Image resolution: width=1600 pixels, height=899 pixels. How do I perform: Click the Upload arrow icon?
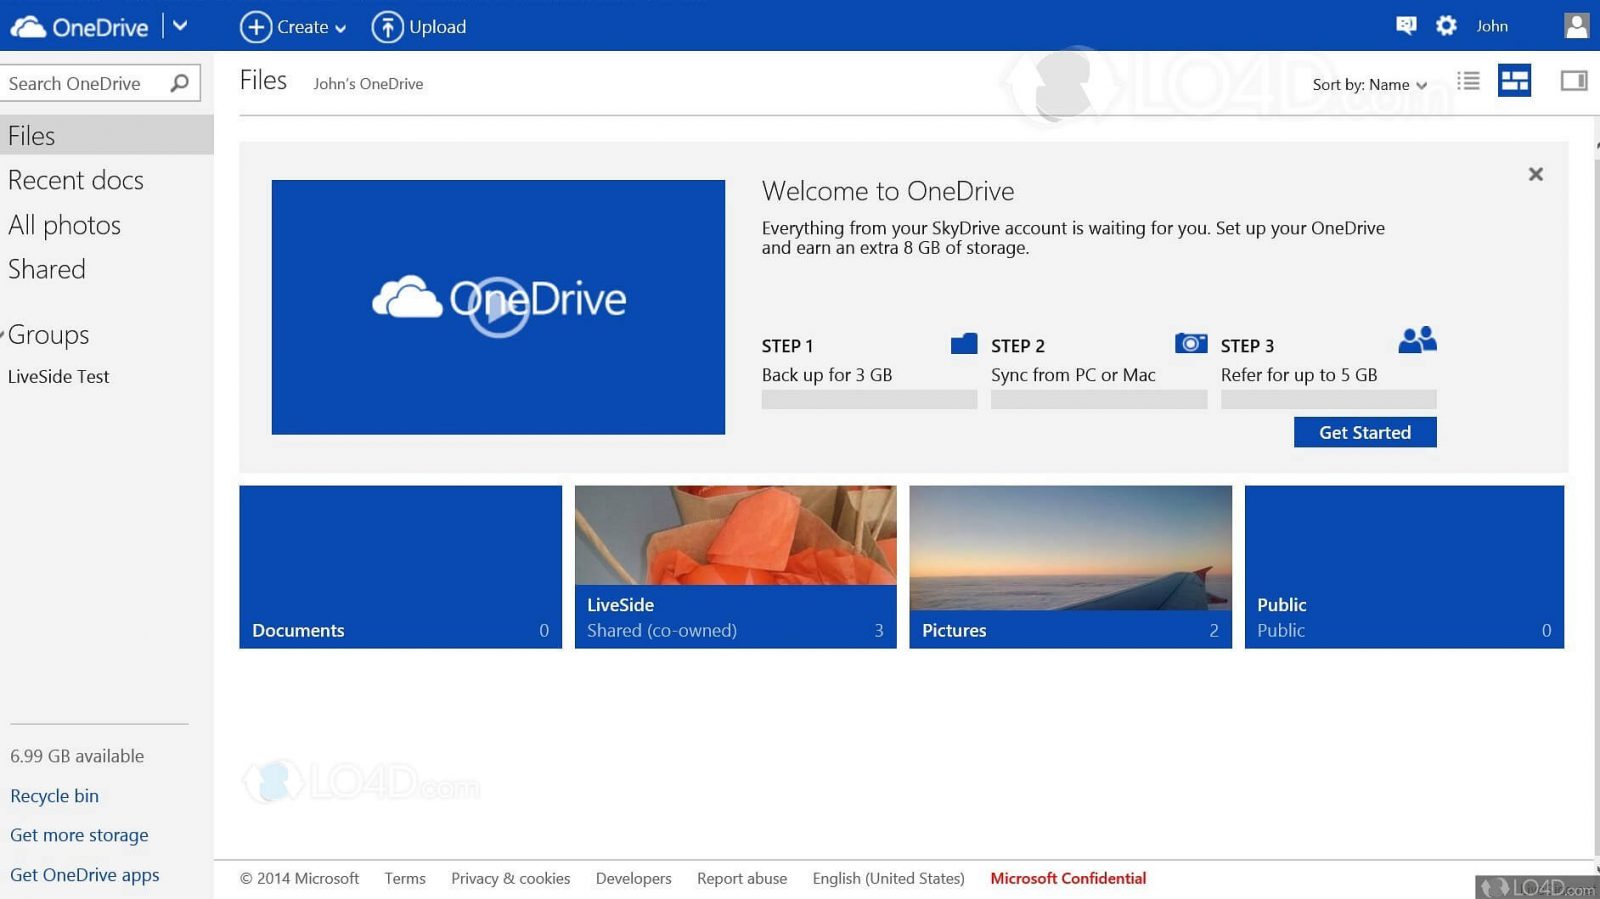[387, 27]
